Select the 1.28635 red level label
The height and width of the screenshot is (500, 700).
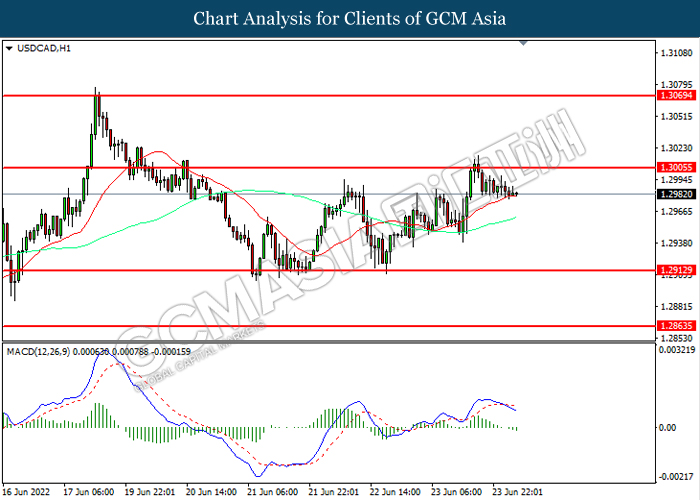pyautogui.click(x=676, y=326)
